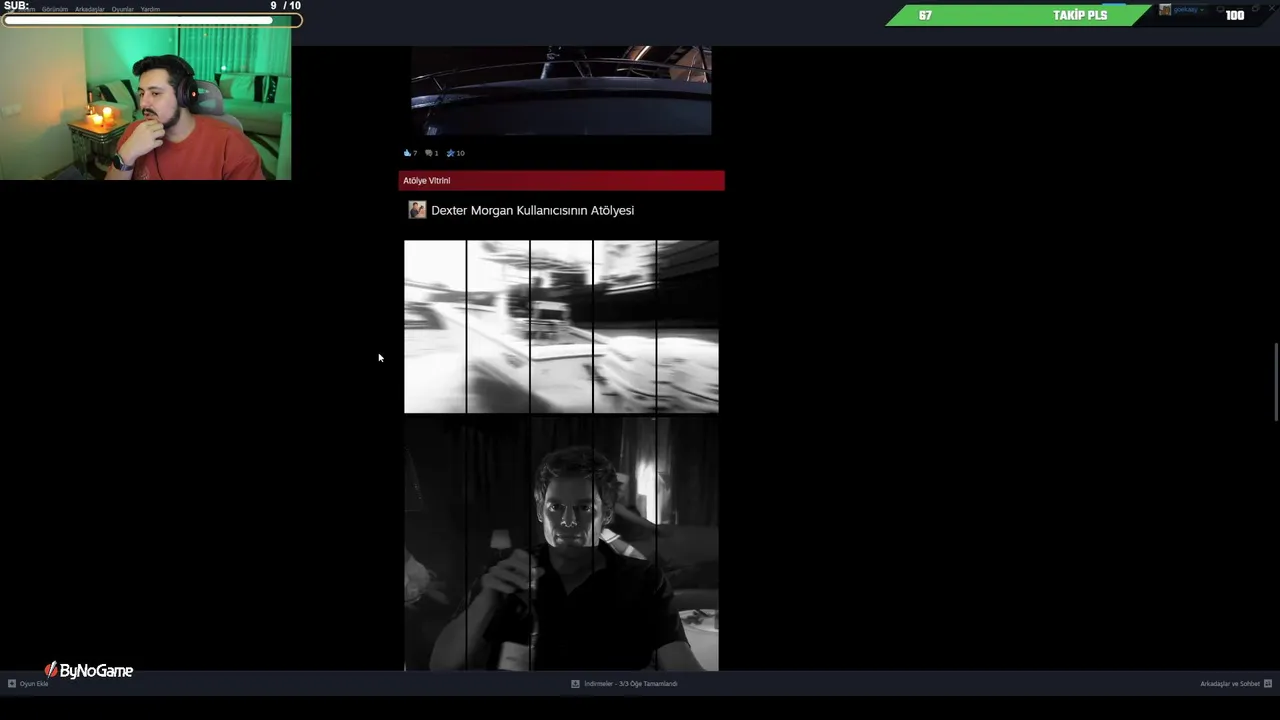Image resolution: width=1280 pixels, height=720 pixels.
Task: Open the Oyunlar menu
Action: 123,9
